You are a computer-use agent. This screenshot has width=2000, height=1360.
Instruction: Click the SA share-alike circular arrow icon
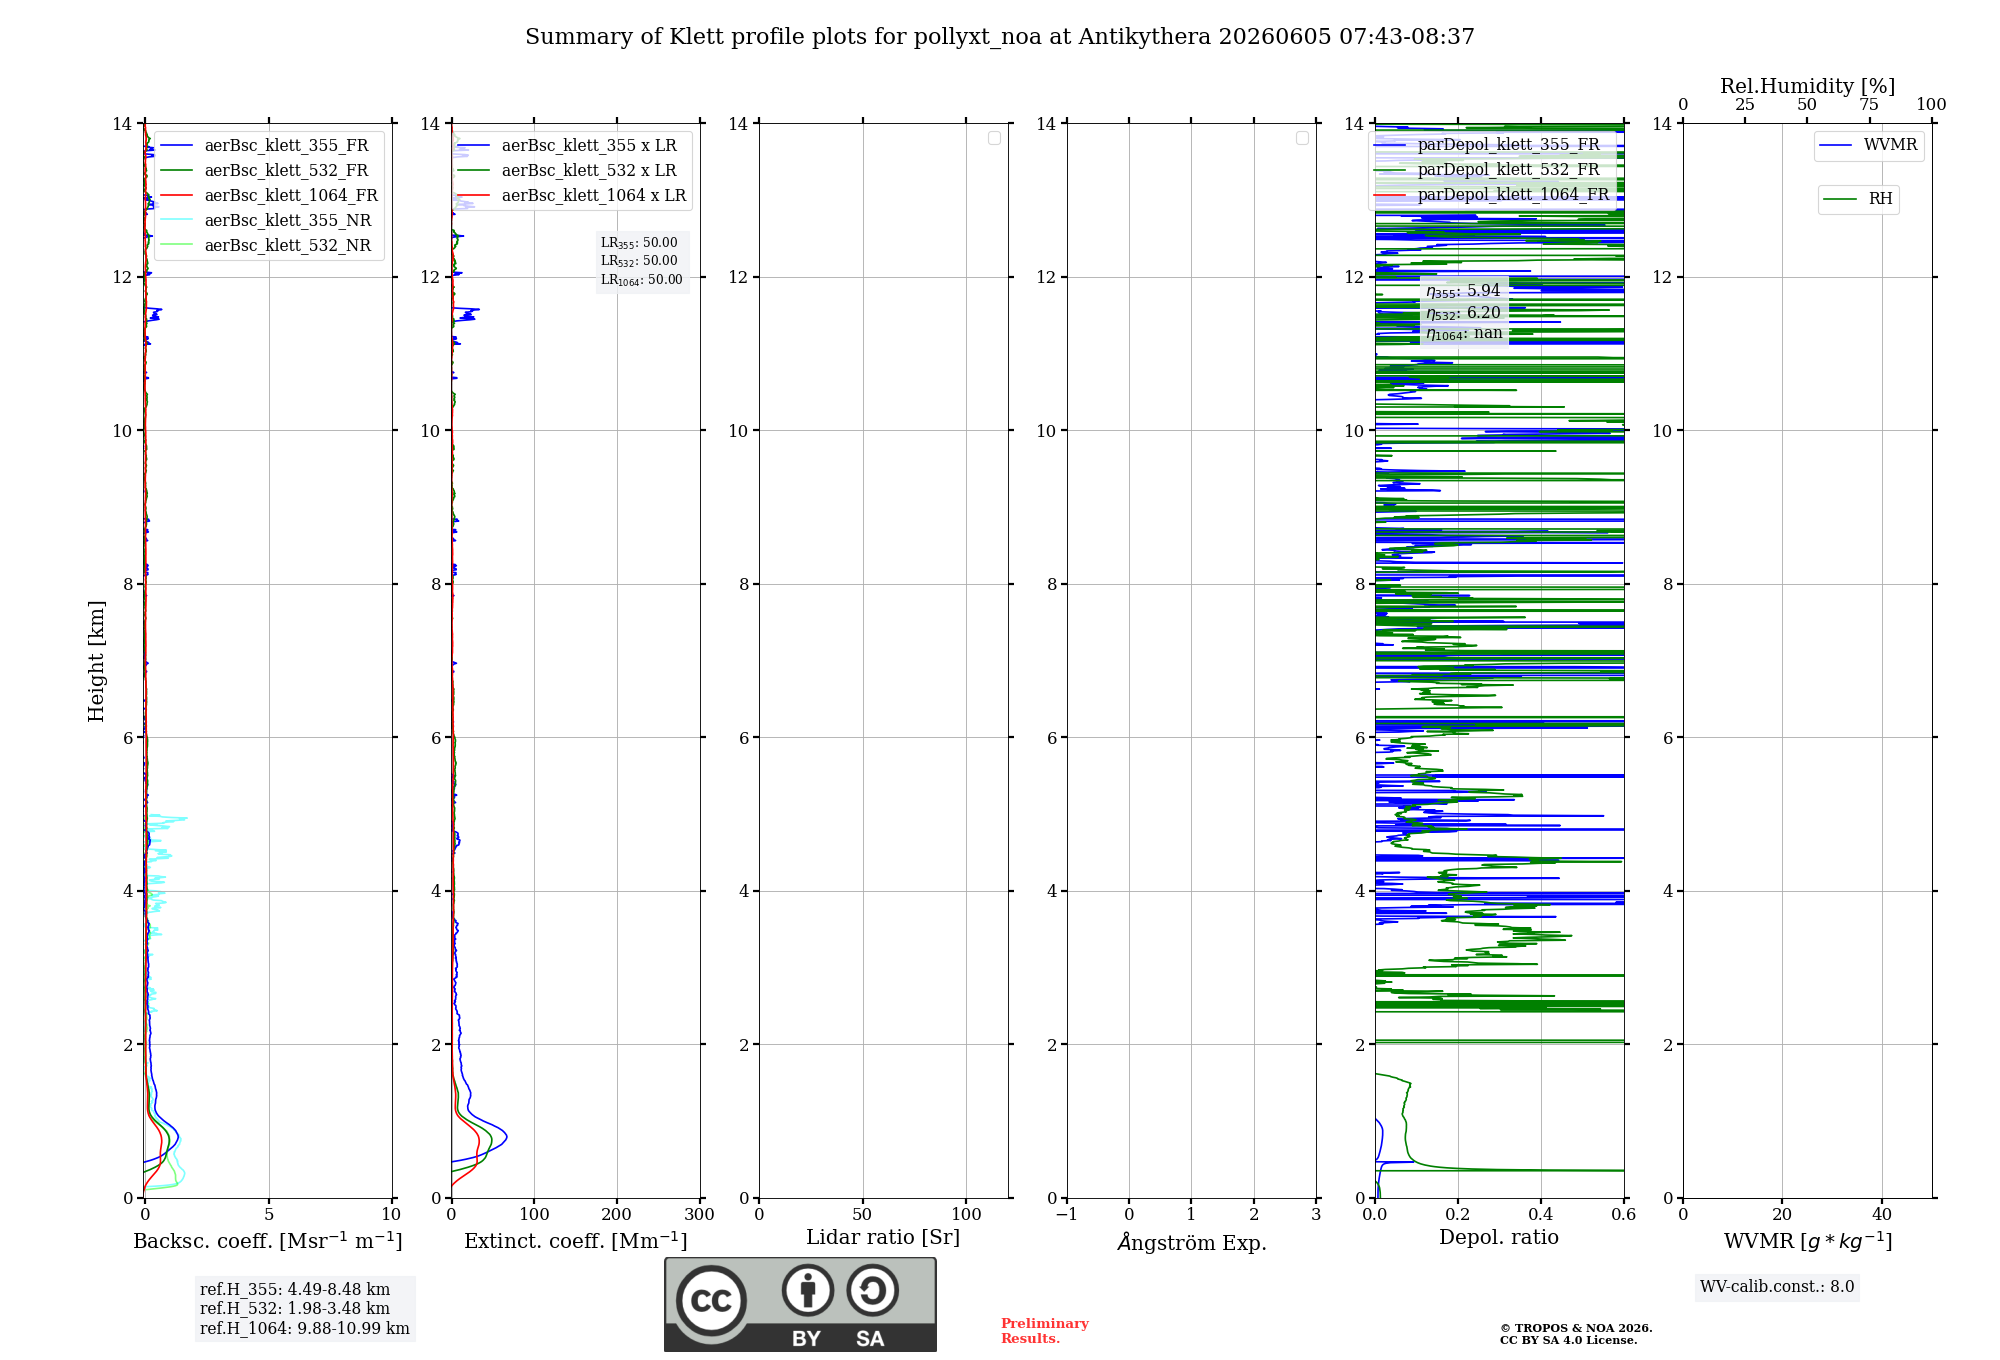point(872,1290)
